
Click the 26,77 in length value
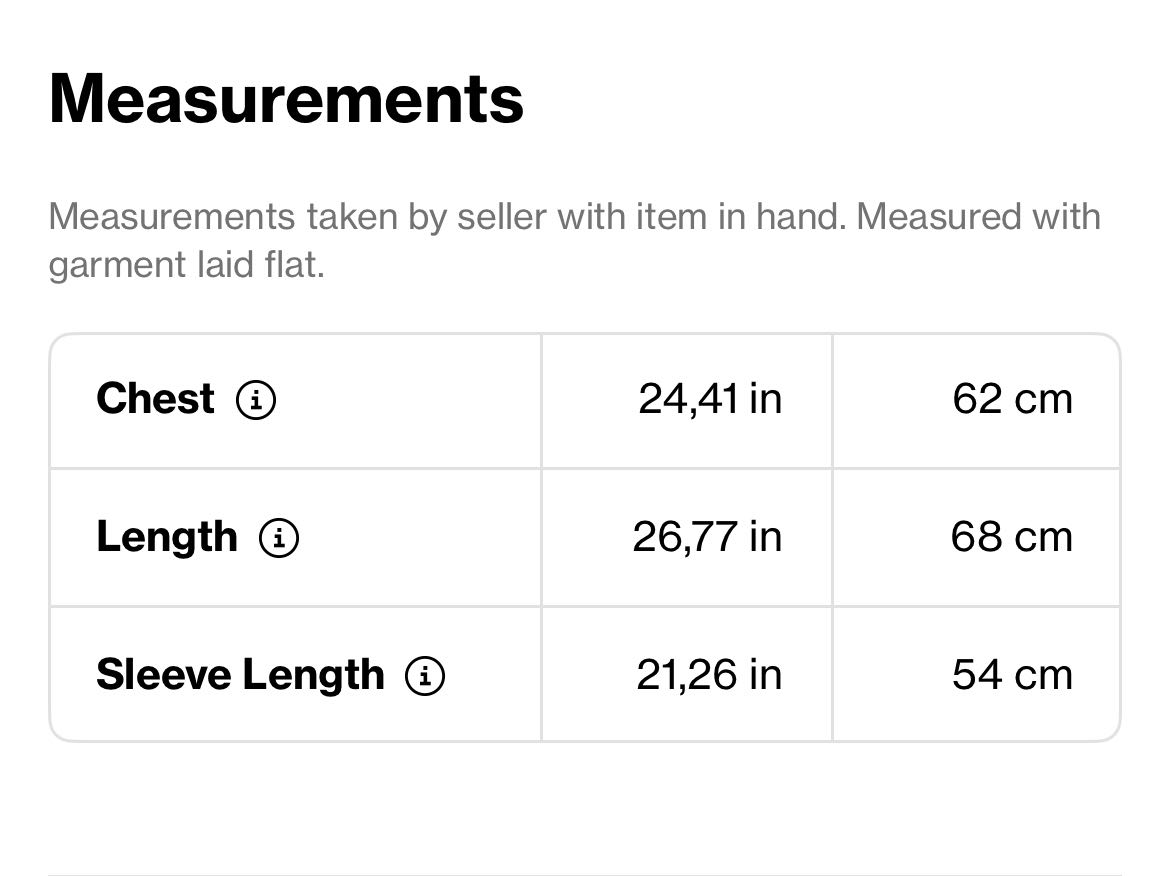(x=707, y=537)
